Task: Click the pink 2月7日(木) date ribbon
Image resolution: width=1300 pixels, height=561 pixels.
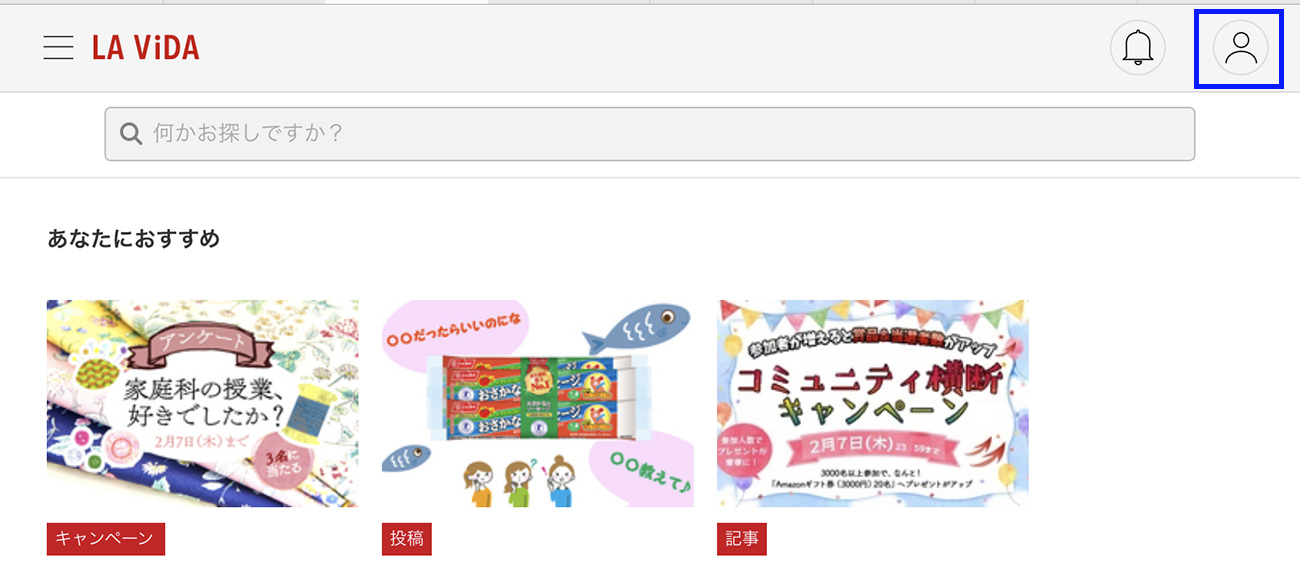Action: [873, 445]
